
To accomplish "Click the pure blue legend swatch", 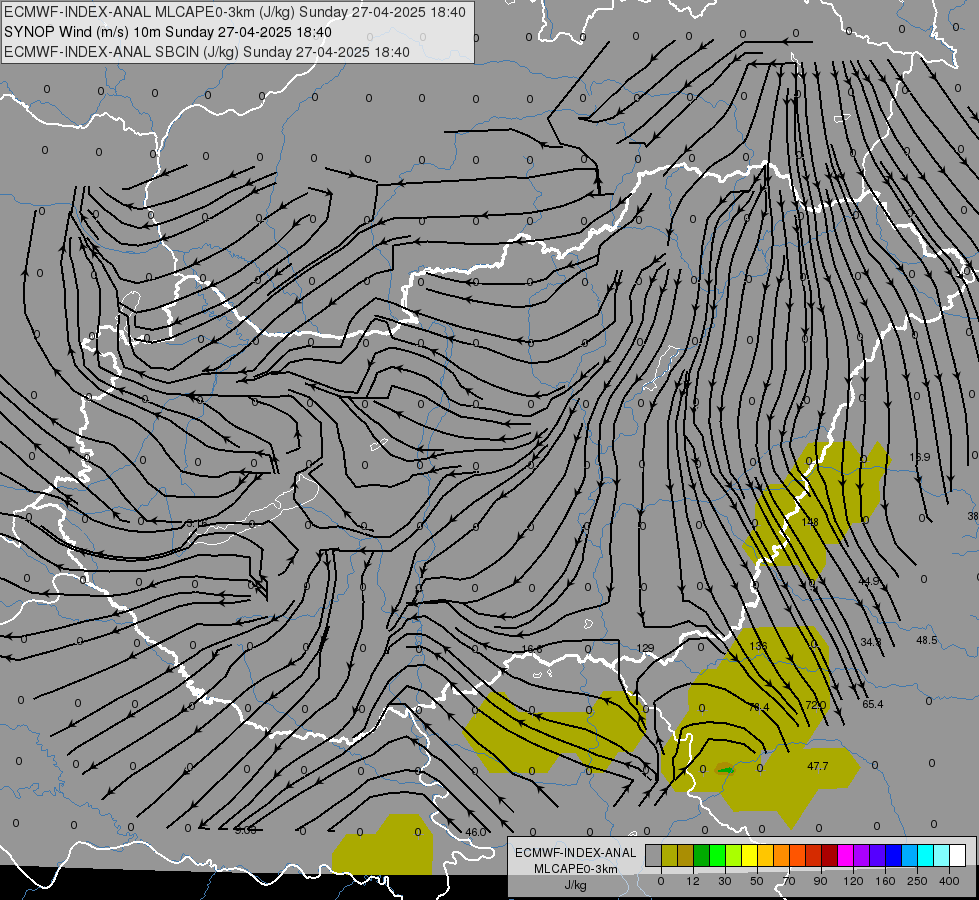I will (894, 855).
